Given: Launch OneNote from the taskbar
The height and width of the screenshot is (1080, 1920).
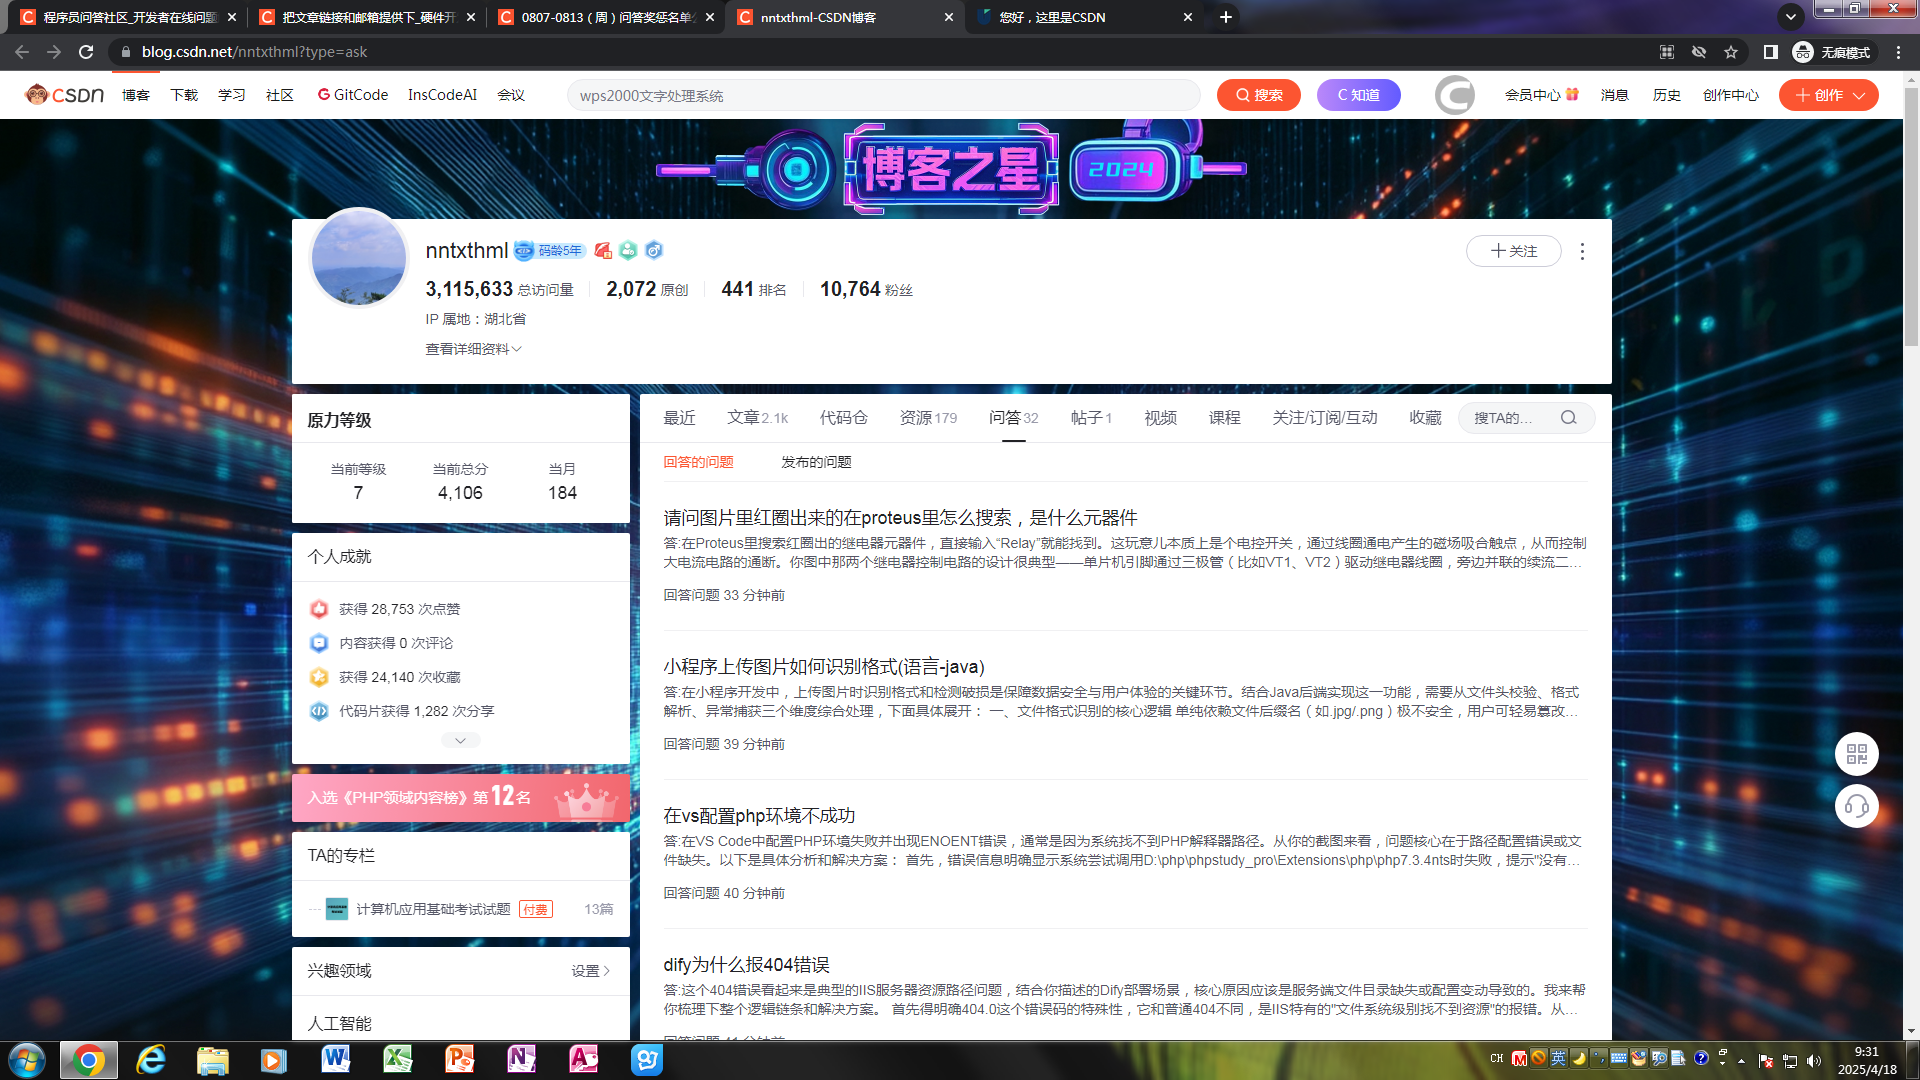Looking at the screenshot, I should coord(522,1060).
